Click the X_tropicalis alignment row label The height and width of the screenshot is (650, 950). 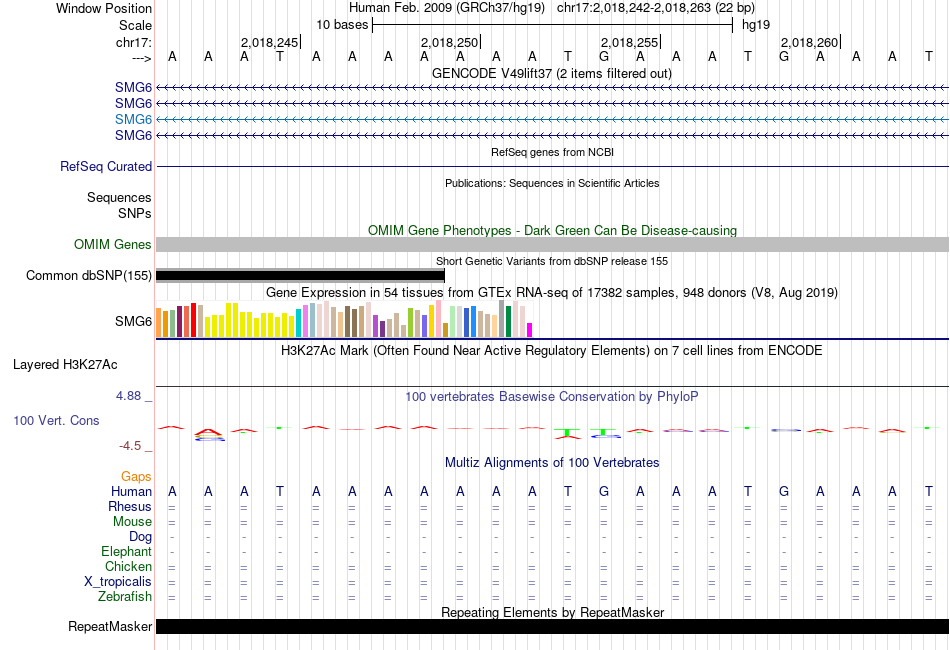[118, 582]
